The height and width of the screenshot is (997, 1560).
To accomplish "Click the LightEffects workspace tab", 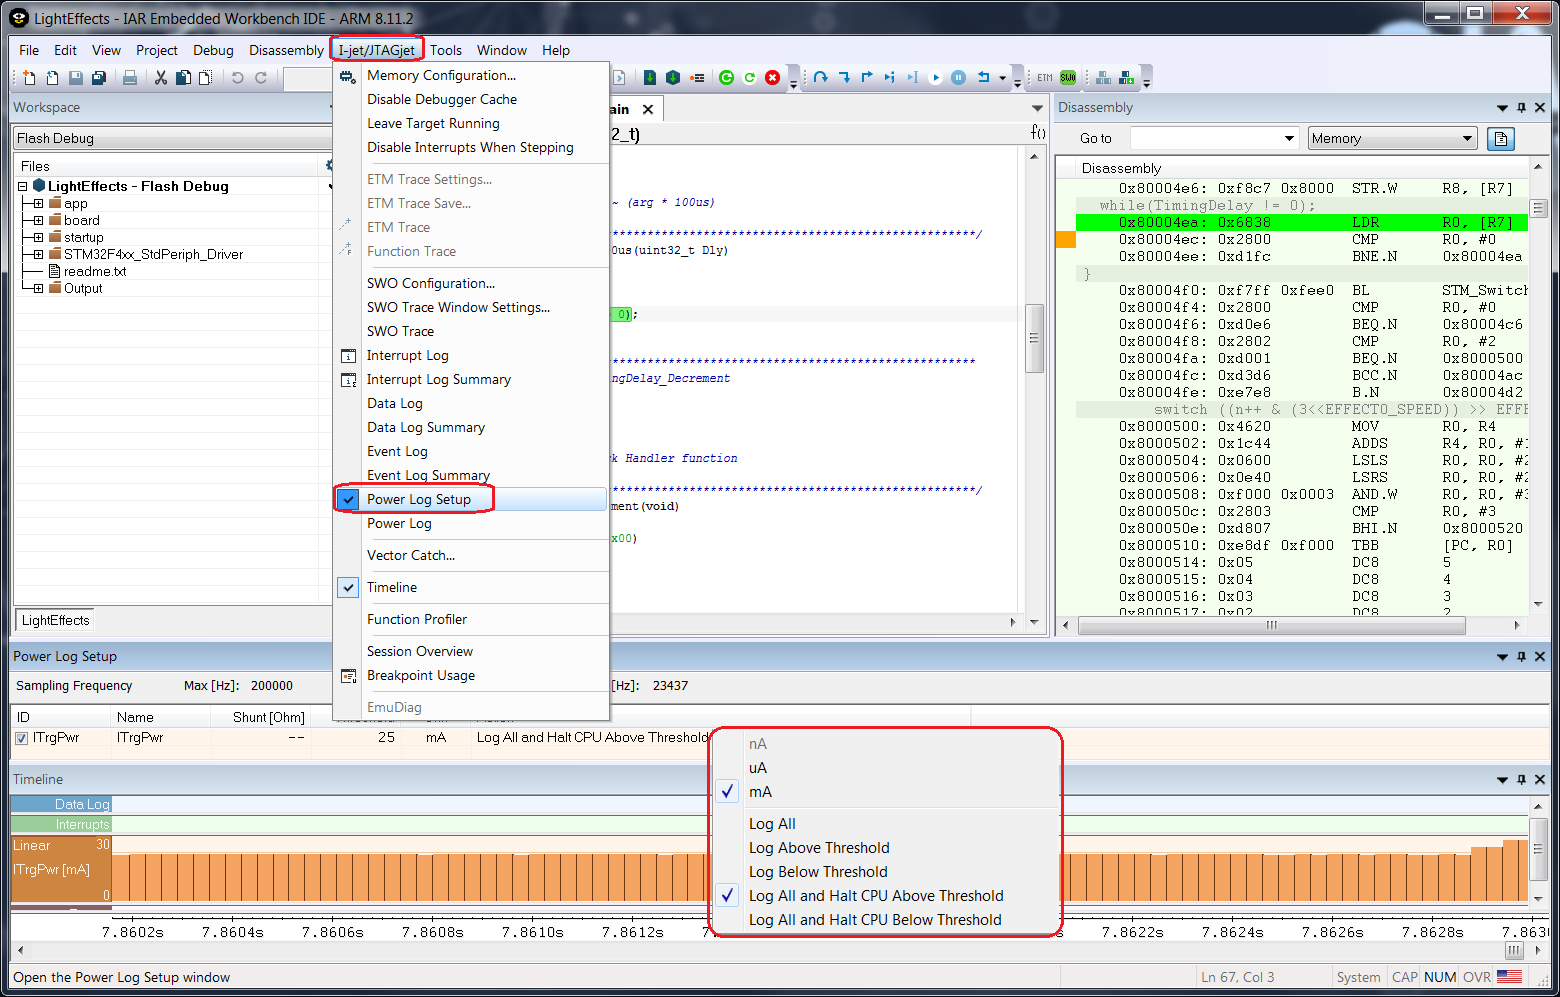I will 56,620.
